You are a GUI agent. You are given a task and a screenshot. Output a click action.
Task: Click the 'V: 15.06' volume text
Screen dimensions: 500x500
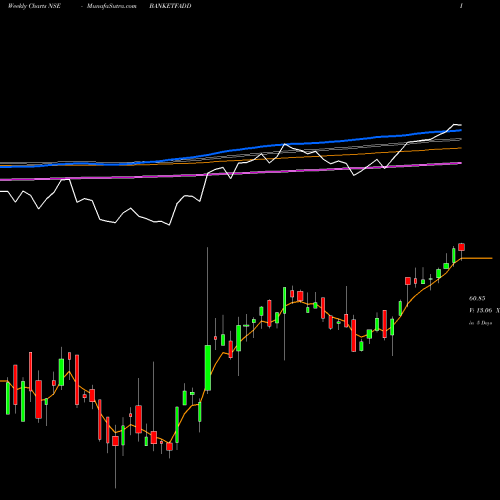click(x=480, y=310)
